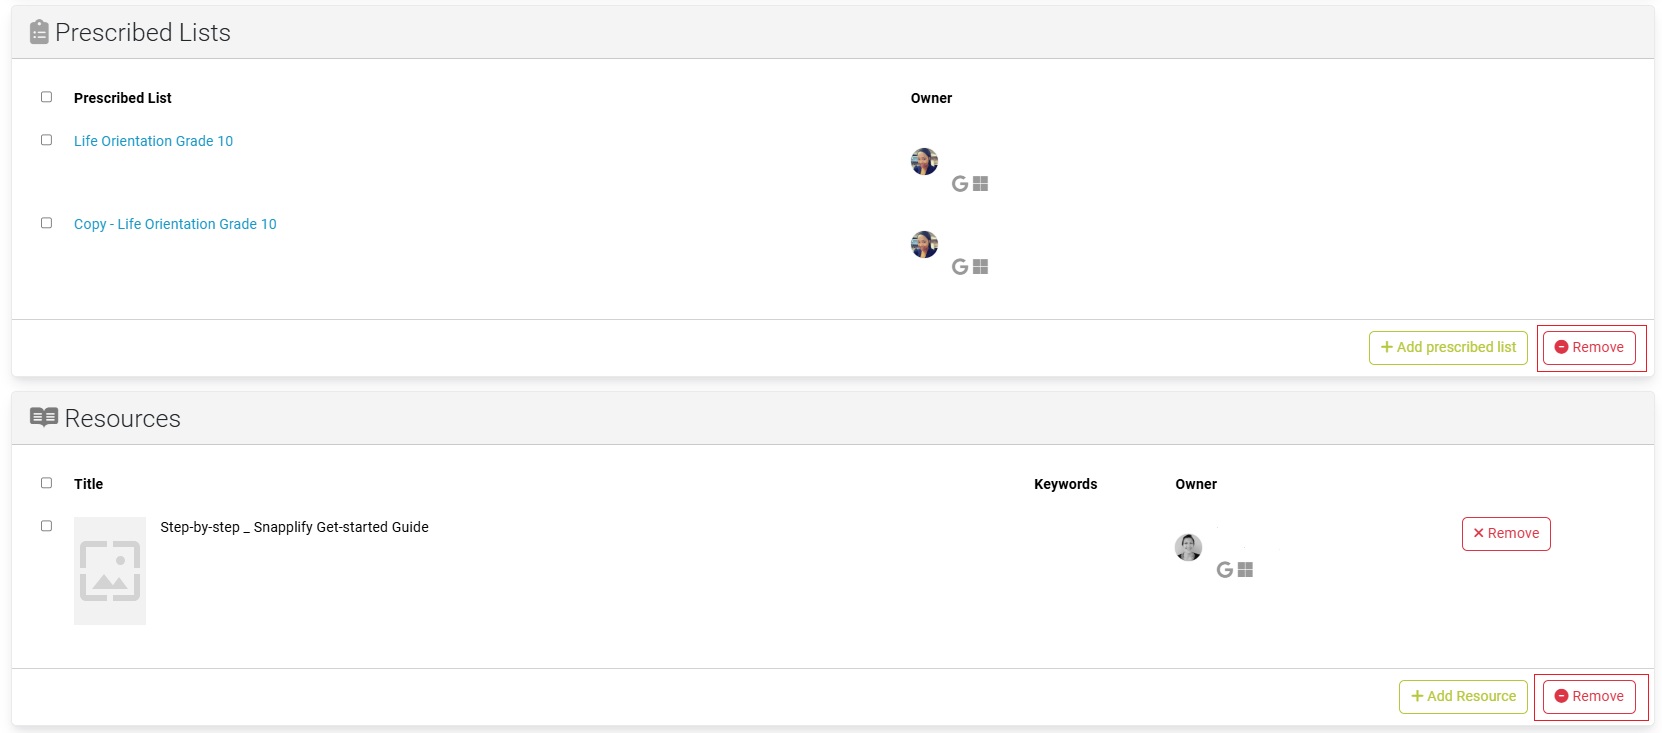The height and width of the screenshot is (733, 1662).
Task: Check the Life Orientation Grade 10 checkbox
Action: (46, 140)
